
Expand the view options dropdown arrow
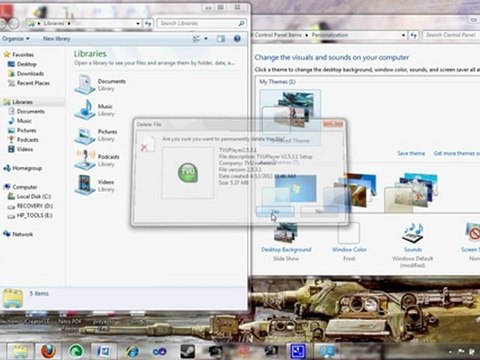point(206,39)
